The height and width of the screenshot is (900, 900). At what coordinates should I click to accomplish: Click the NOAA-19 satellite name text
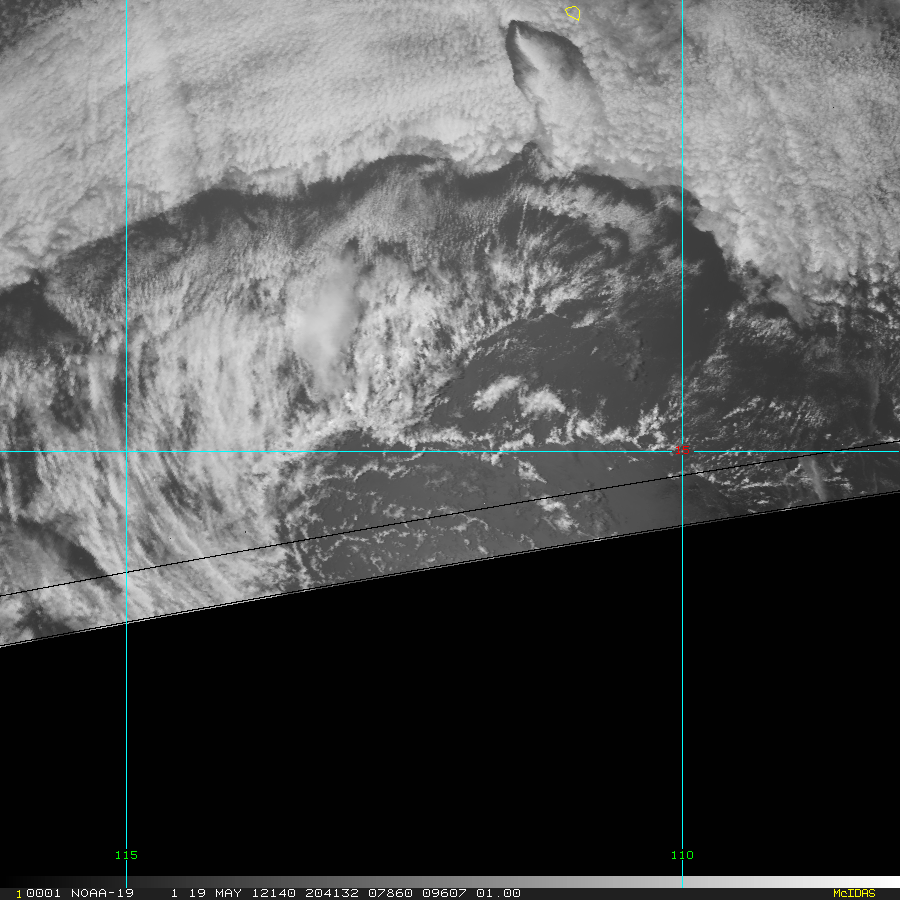point(102,893)
